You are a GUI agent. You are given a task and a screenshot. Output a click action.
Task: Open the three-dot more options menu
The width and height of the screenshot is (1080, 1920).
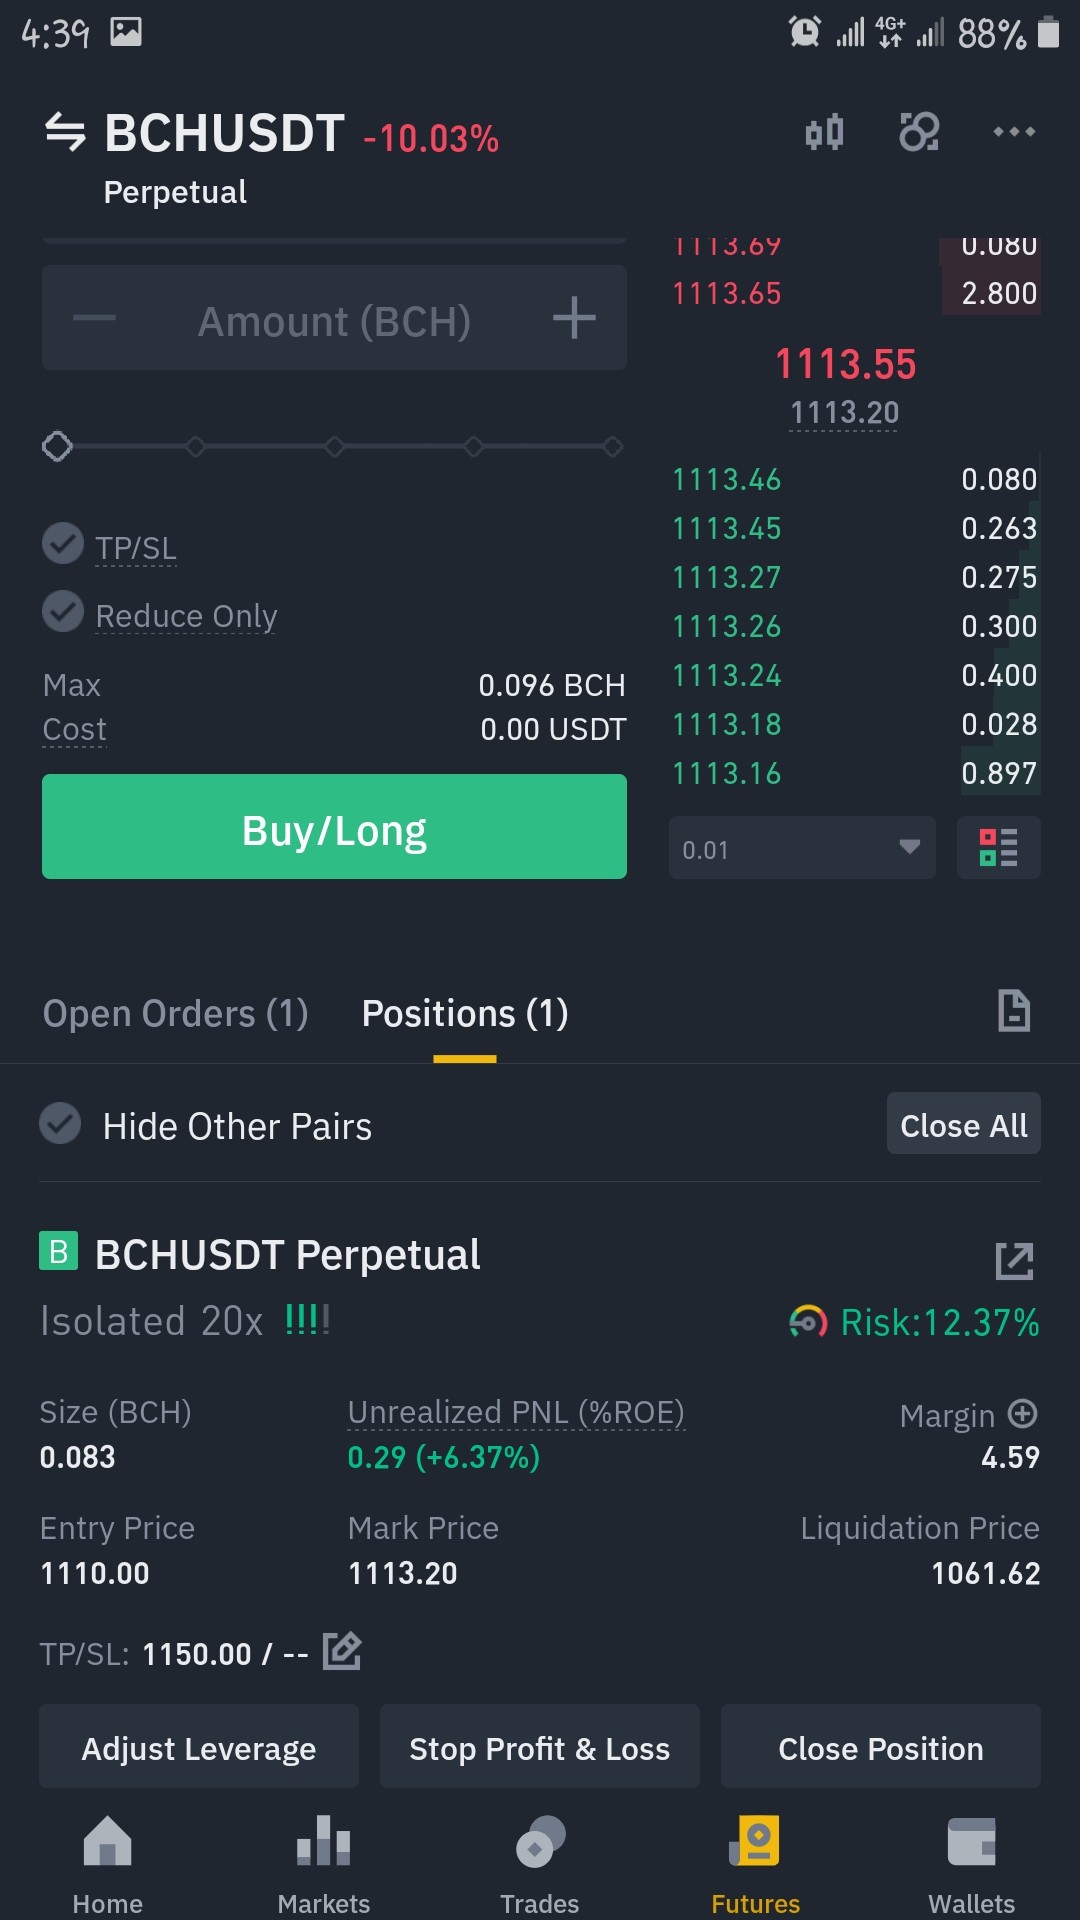point(1014,132)
